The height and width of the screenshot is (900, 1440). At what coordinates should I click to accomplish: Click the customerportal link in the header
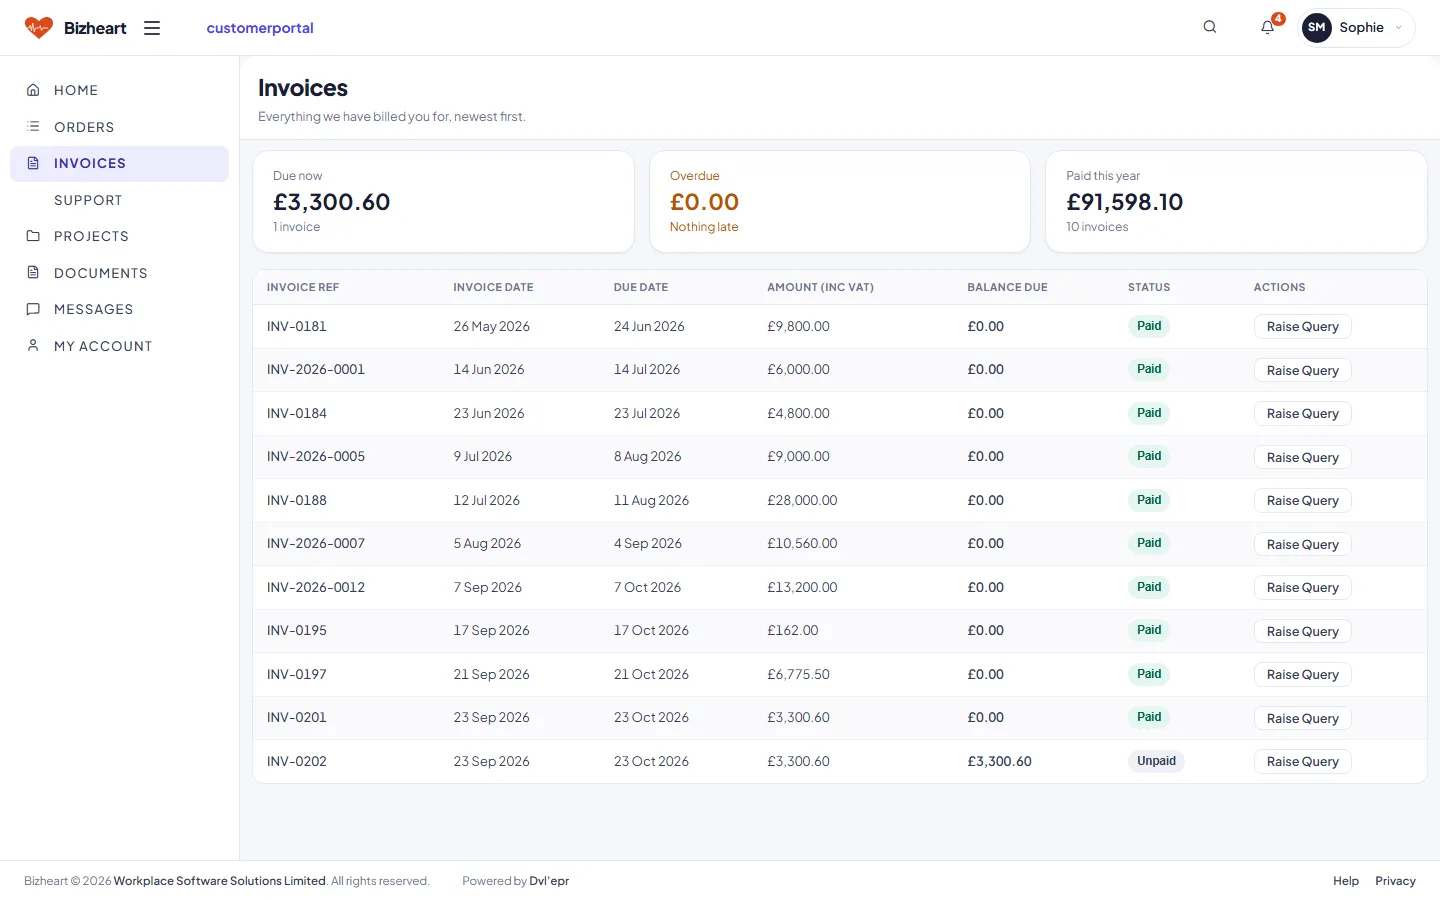pos(260,28)
